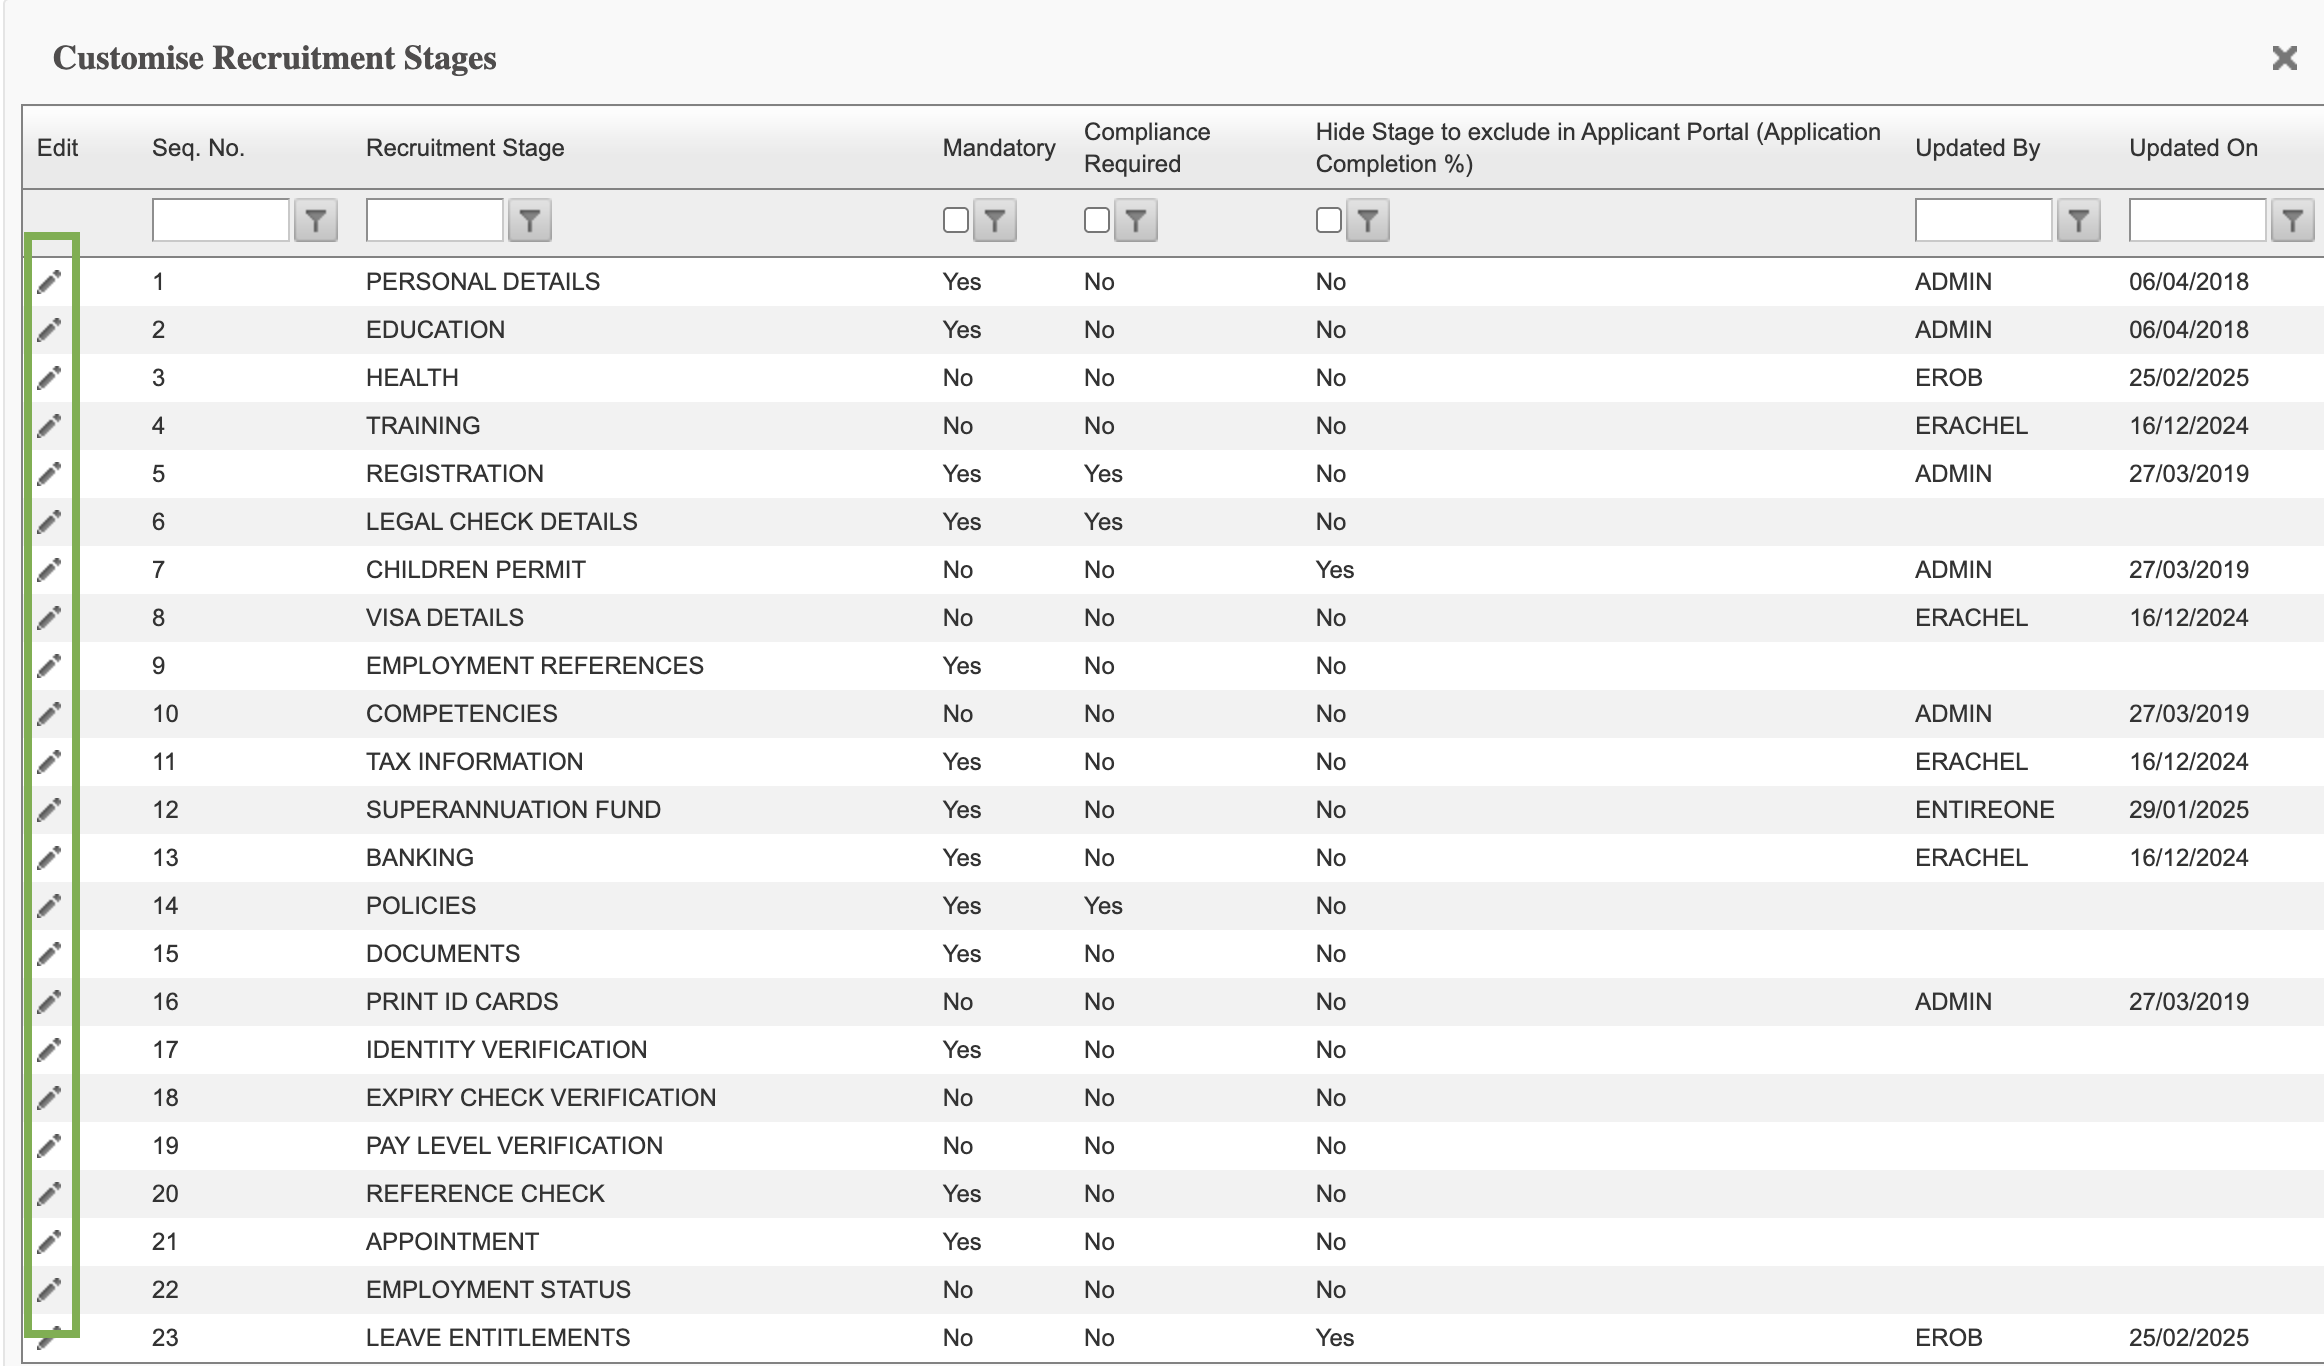Focus the Updated By filter text box
2324x1366 pixels.
[x=1984, y=220]
